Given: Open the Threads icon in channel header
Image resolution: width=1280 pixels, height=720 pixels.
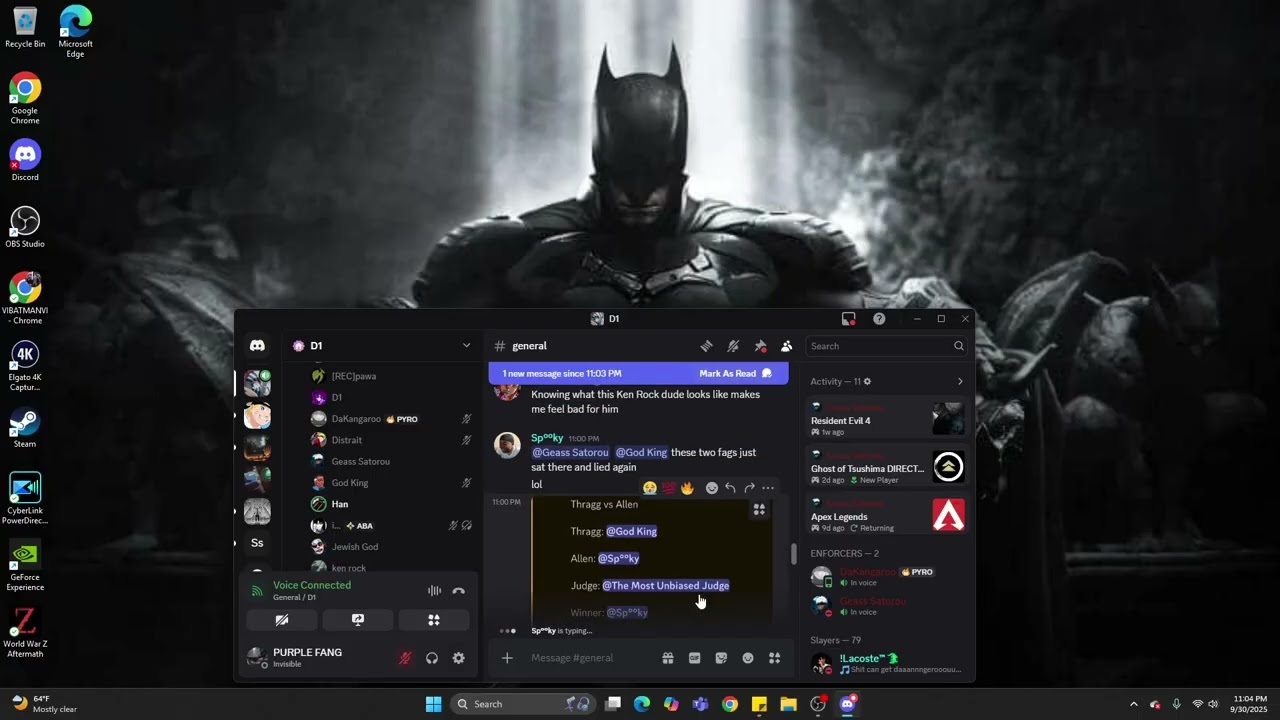Looking at the screenshot, I should coord(706,346).
